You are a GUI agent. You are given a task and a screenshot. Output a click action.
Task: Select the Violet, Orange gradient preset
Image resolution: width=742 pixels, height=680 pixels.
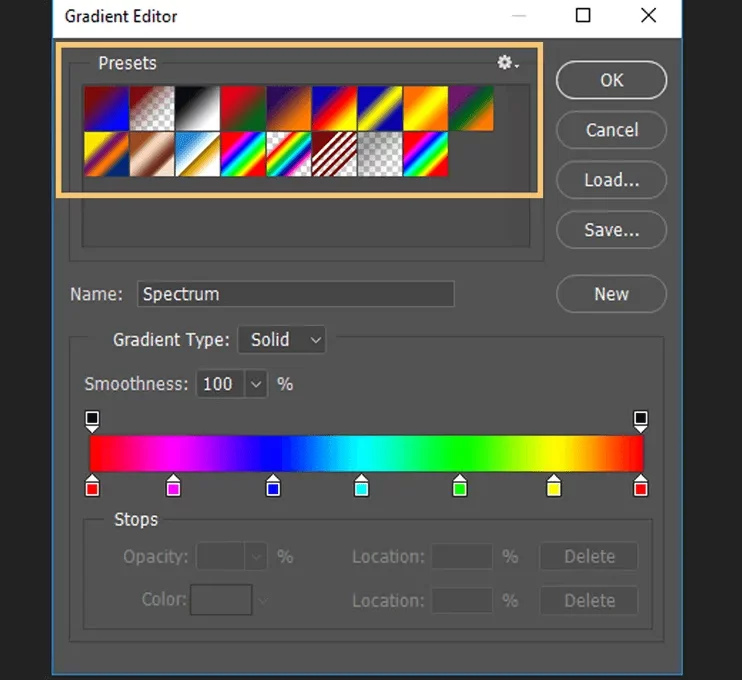(289, 108)
